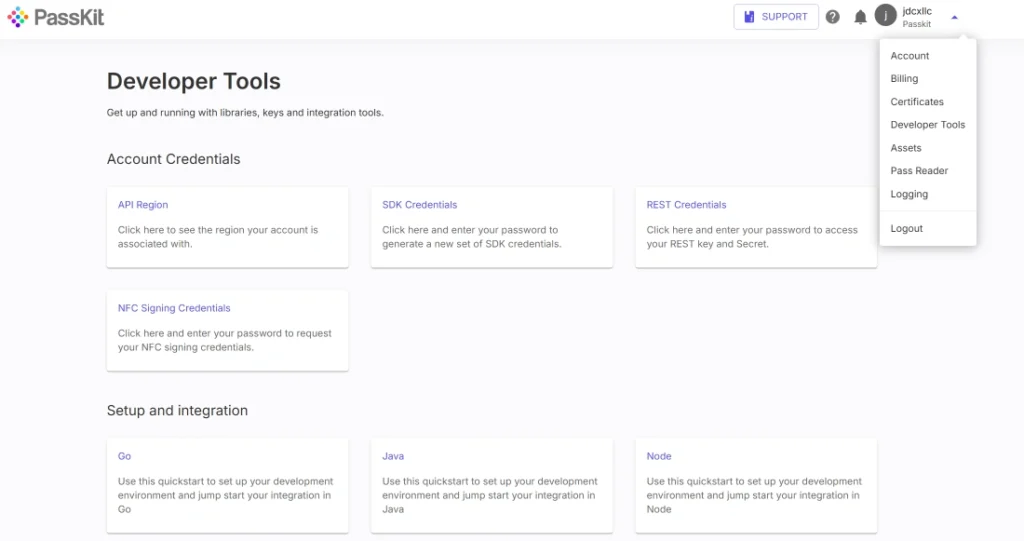Collapse the account menu caret arrow
This screenshot has width=1024, height=541.
(954, 18)
